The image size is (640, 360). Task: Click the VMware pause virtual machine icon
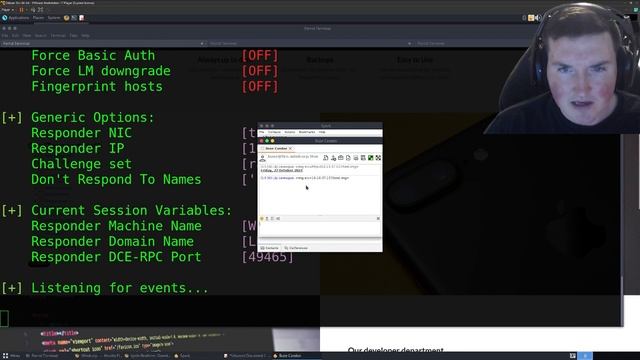click(21, 10)
